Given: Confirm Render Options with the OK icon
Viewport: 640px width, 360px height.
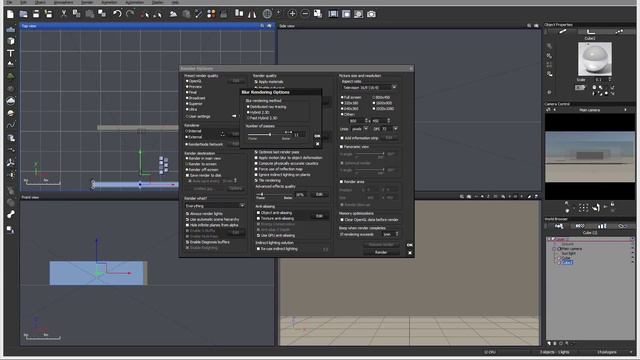Looking at the screenshot, I should tap(409, 245).
